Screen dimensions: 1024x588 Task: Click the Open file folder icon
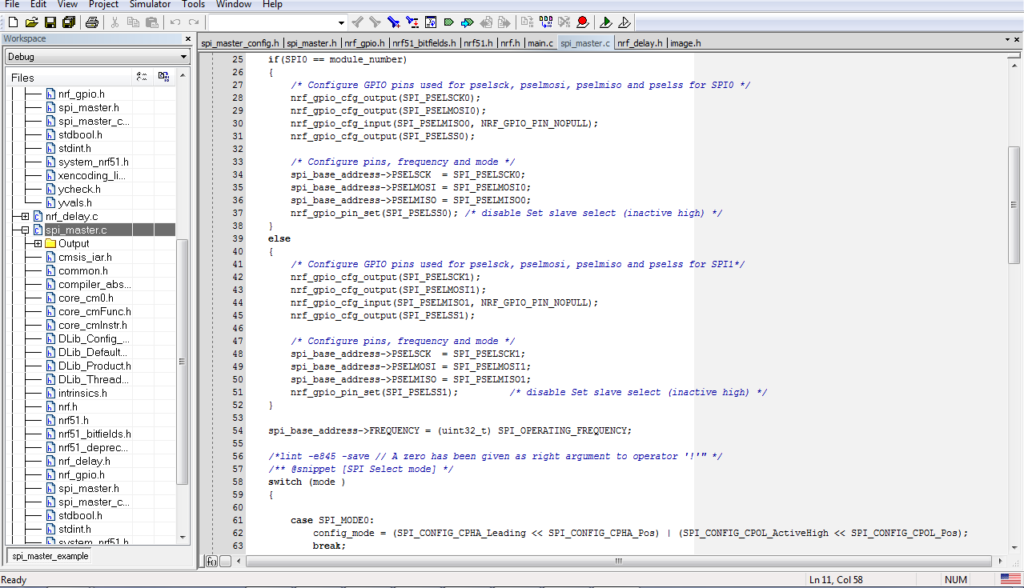click(31, 22)
